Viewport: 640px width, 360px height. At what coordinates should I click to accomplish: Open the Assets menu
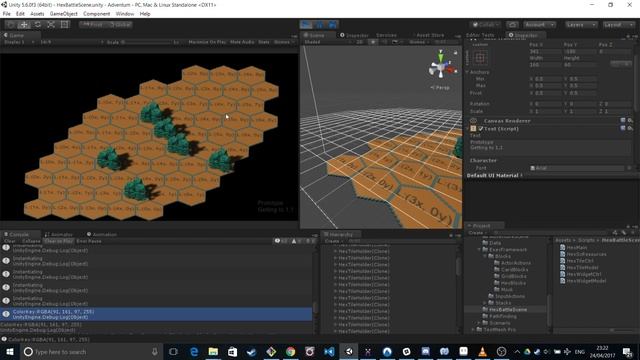point(37,14)
